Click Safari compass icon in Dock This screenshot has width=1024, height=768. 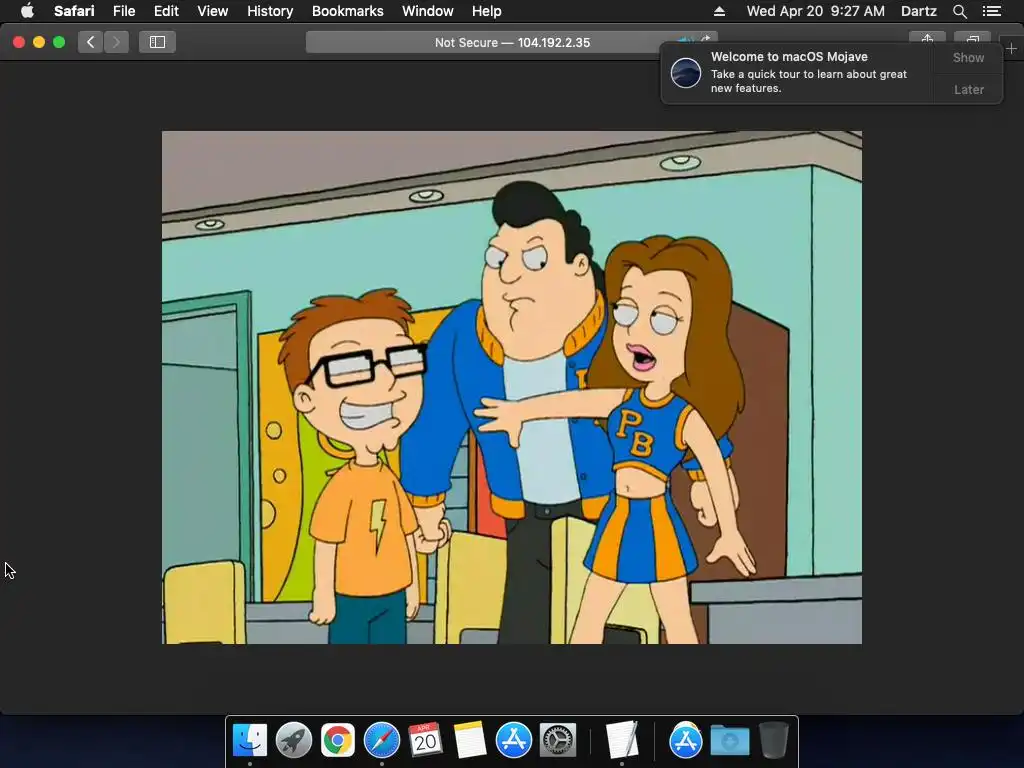(381, 740)
